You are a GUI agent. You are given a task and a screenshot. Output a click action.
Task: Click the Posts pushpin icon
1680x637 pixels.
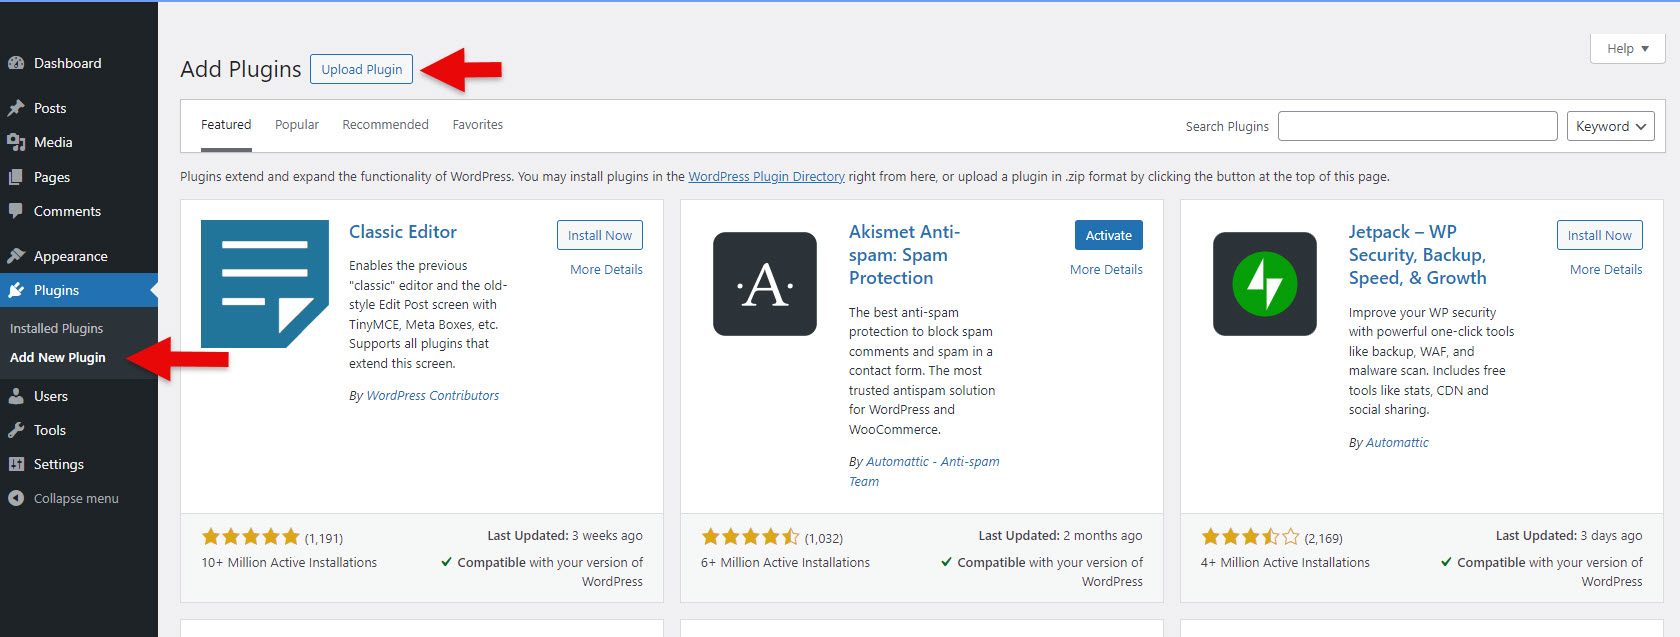(x=16, y=108)
